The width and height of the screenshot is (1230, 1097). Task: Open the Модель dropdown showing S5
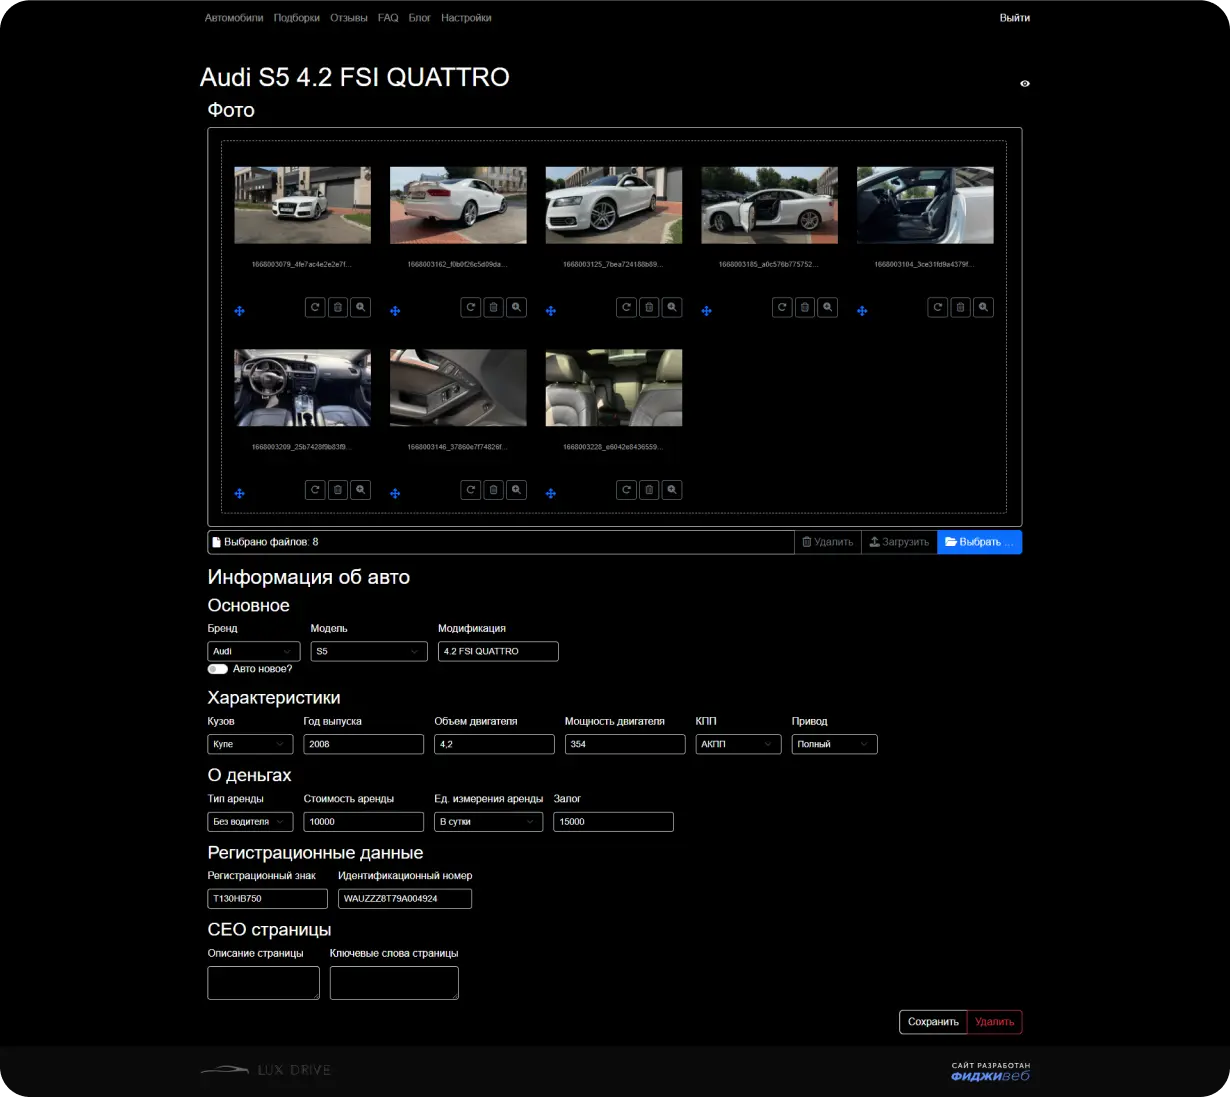(x=369, y=651)
